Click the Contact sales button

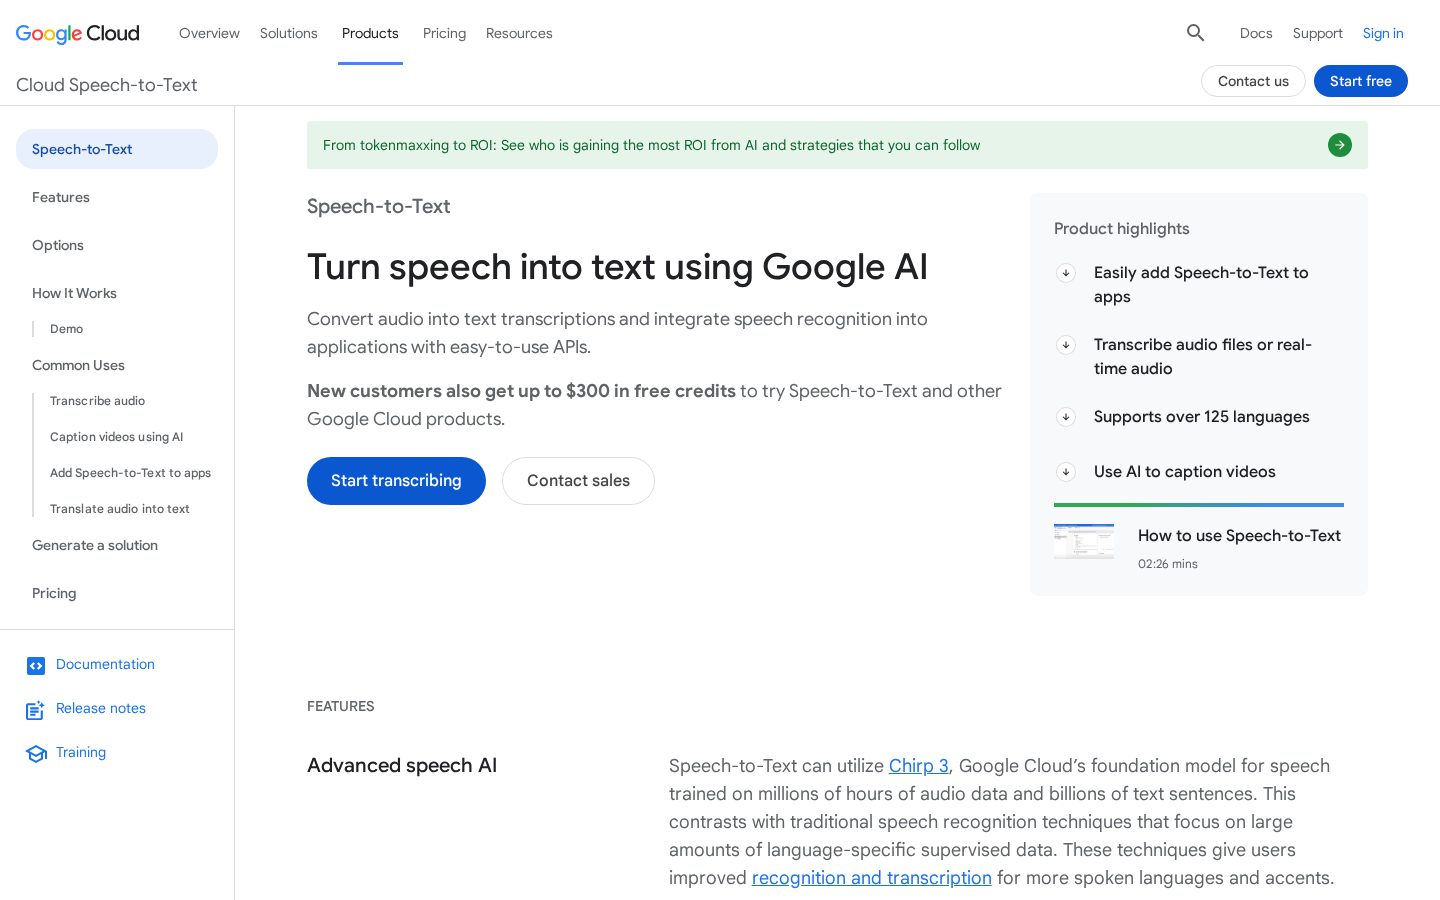click(578, 481)
